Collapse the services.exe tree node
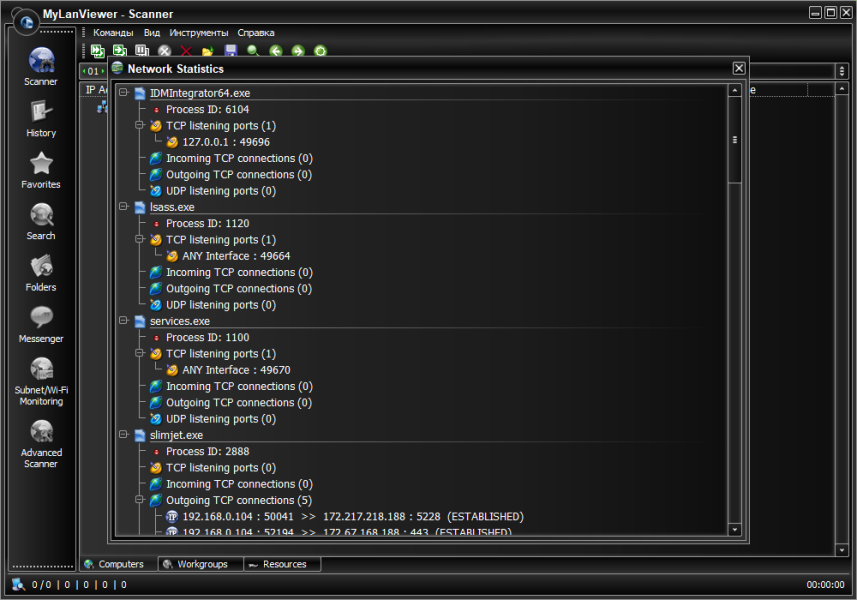The image size is (857, 600). point(124,321)
